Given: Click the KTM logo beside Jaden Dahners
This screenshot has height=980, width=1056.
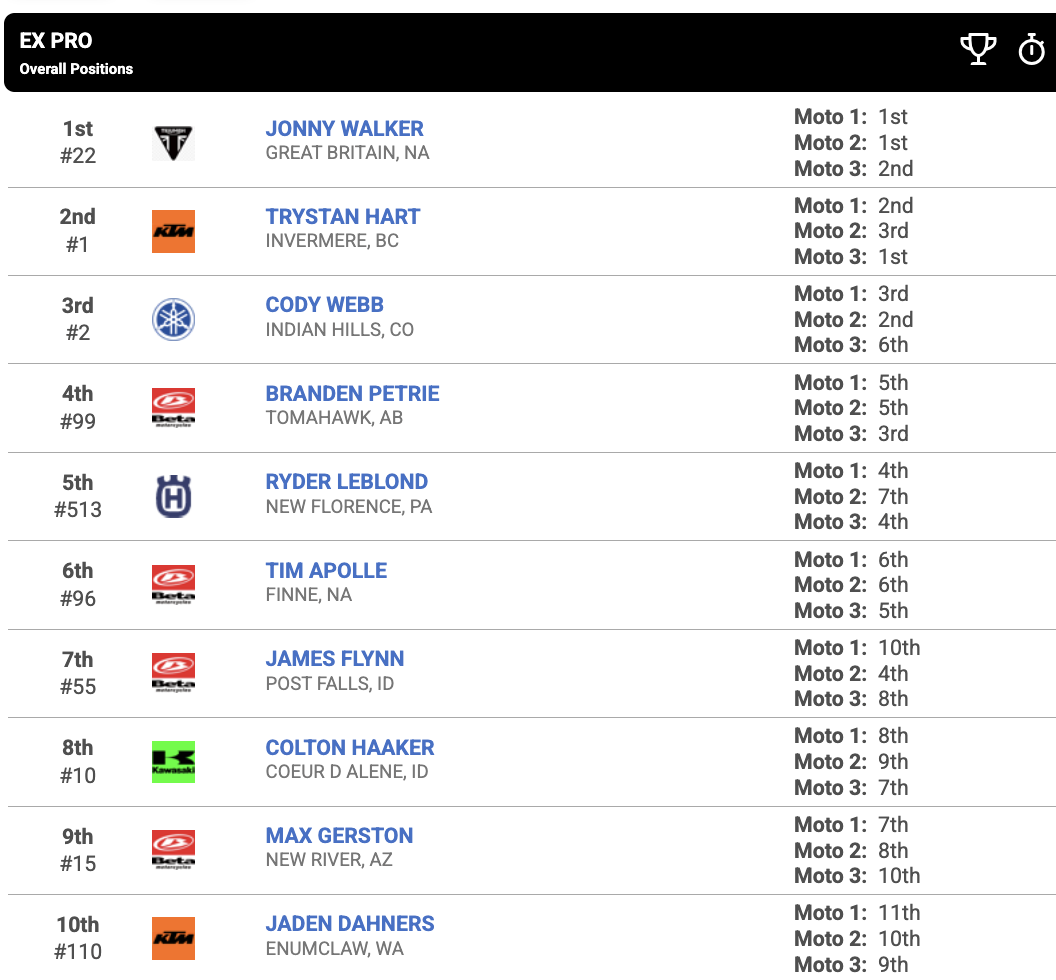Looking at the screenshot, I should [173, 938].
